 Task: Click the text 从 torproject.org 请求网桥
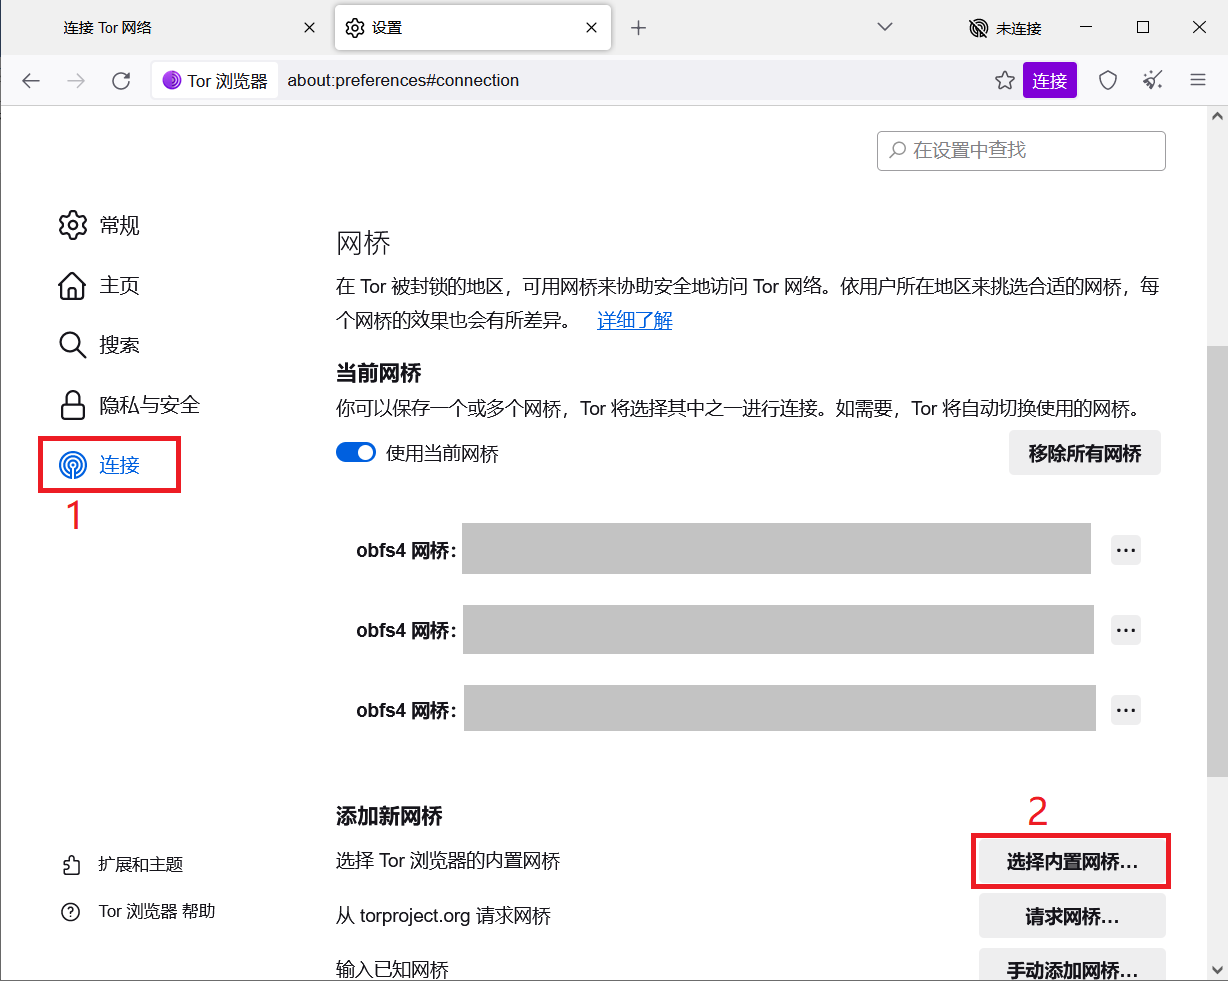point(443,916)
